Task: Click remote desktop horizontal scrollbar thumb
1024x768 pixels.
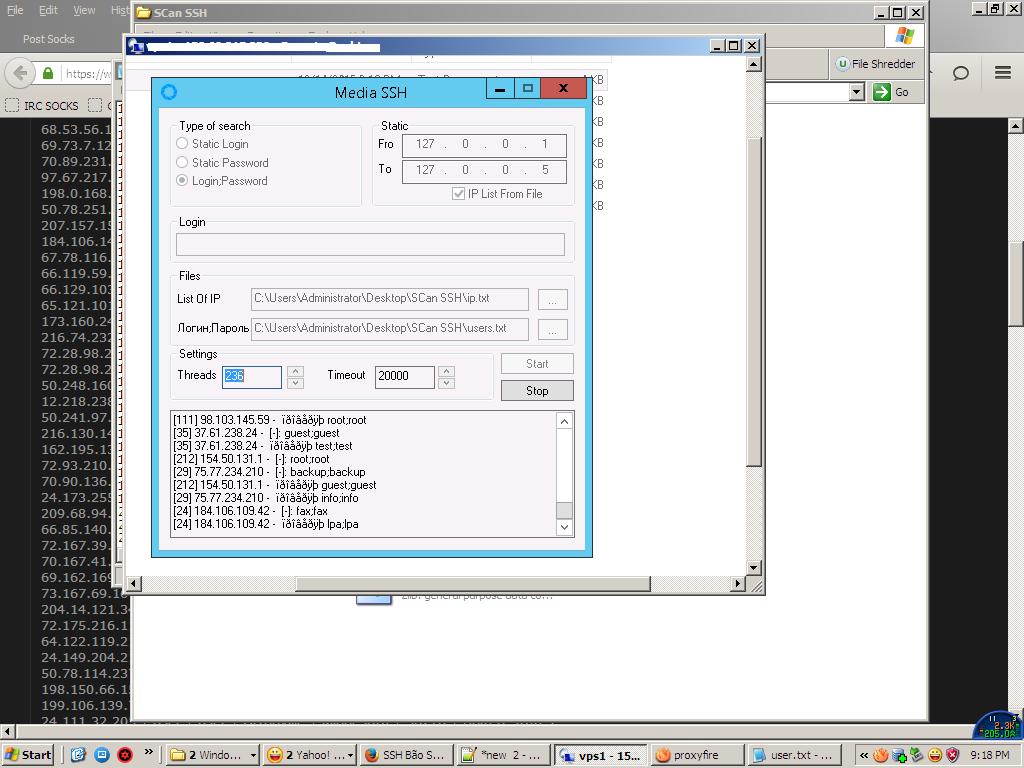Action: click(x=473, y=583)
